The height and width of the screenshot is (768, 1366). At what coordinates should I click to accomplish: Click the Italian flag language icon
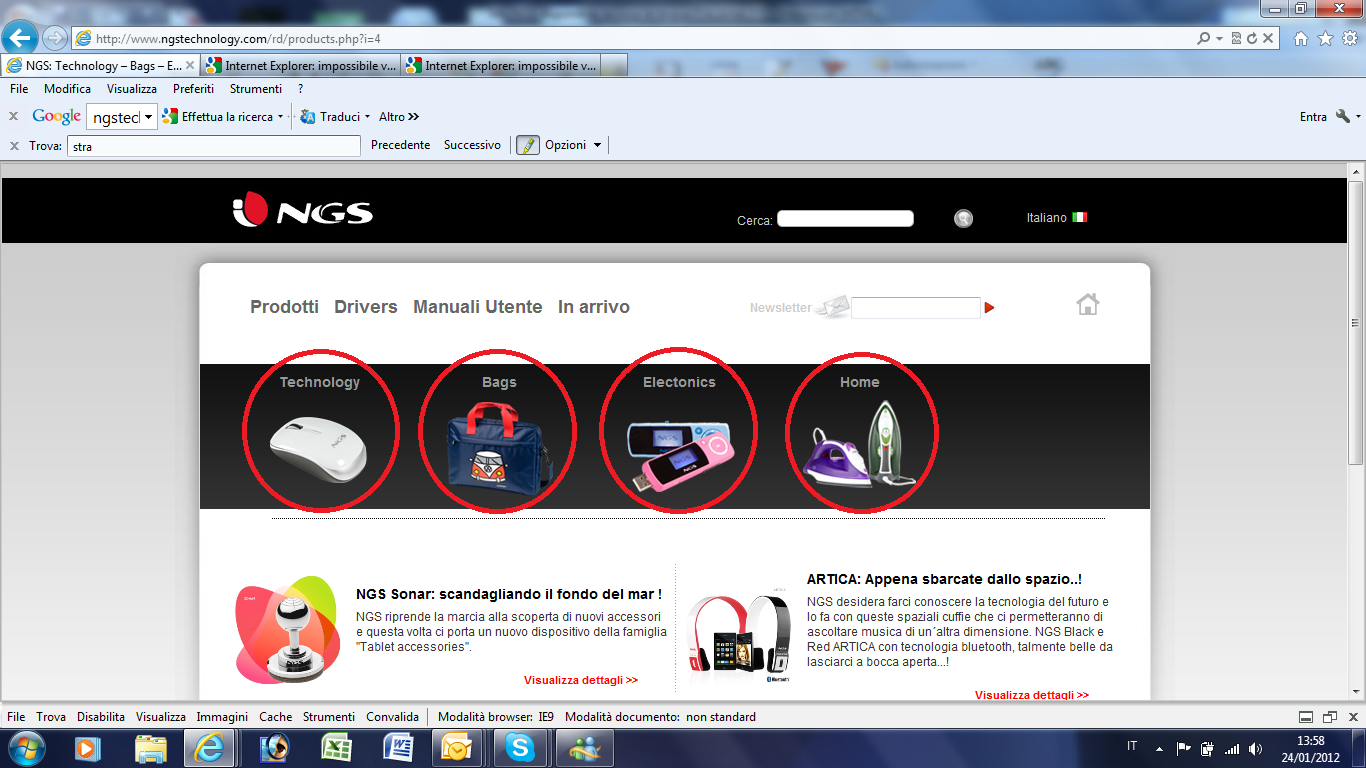click(1079, 217)
